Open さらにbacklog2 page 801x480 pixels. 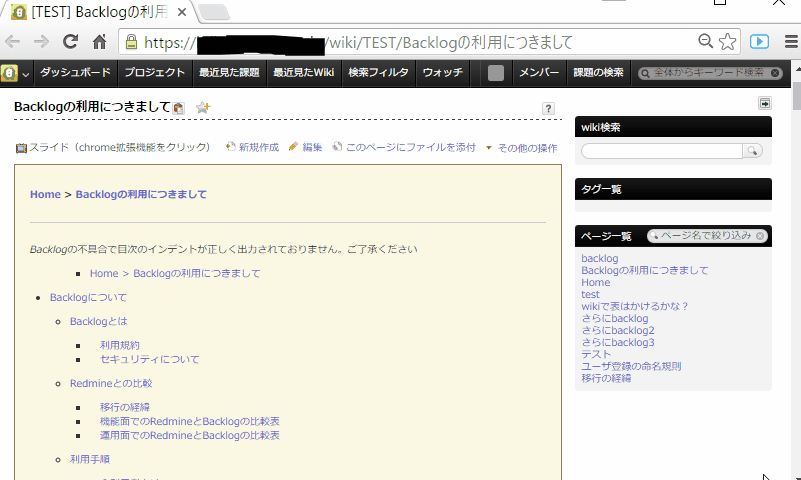pyautogui.click(x=618, y=330)
